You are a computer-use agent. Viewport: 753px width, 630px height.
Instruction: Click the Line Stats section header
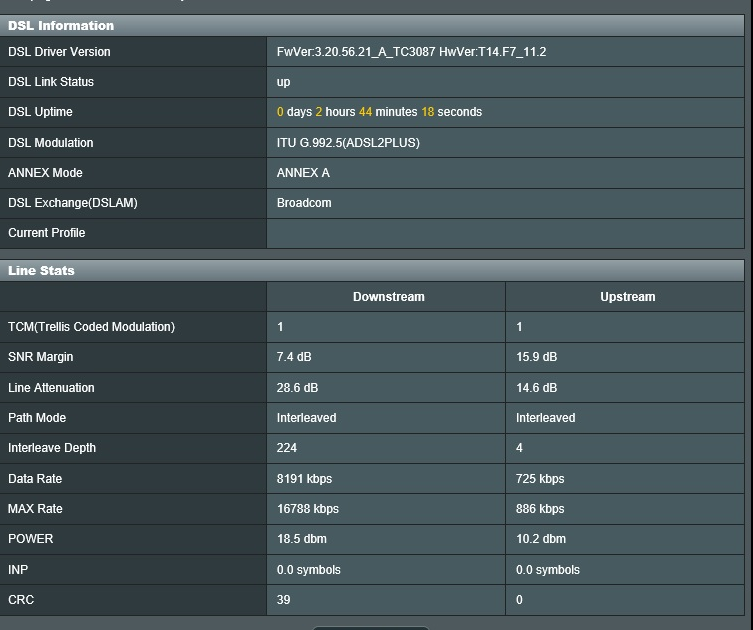pyautogui.click(x=42, y=270)
